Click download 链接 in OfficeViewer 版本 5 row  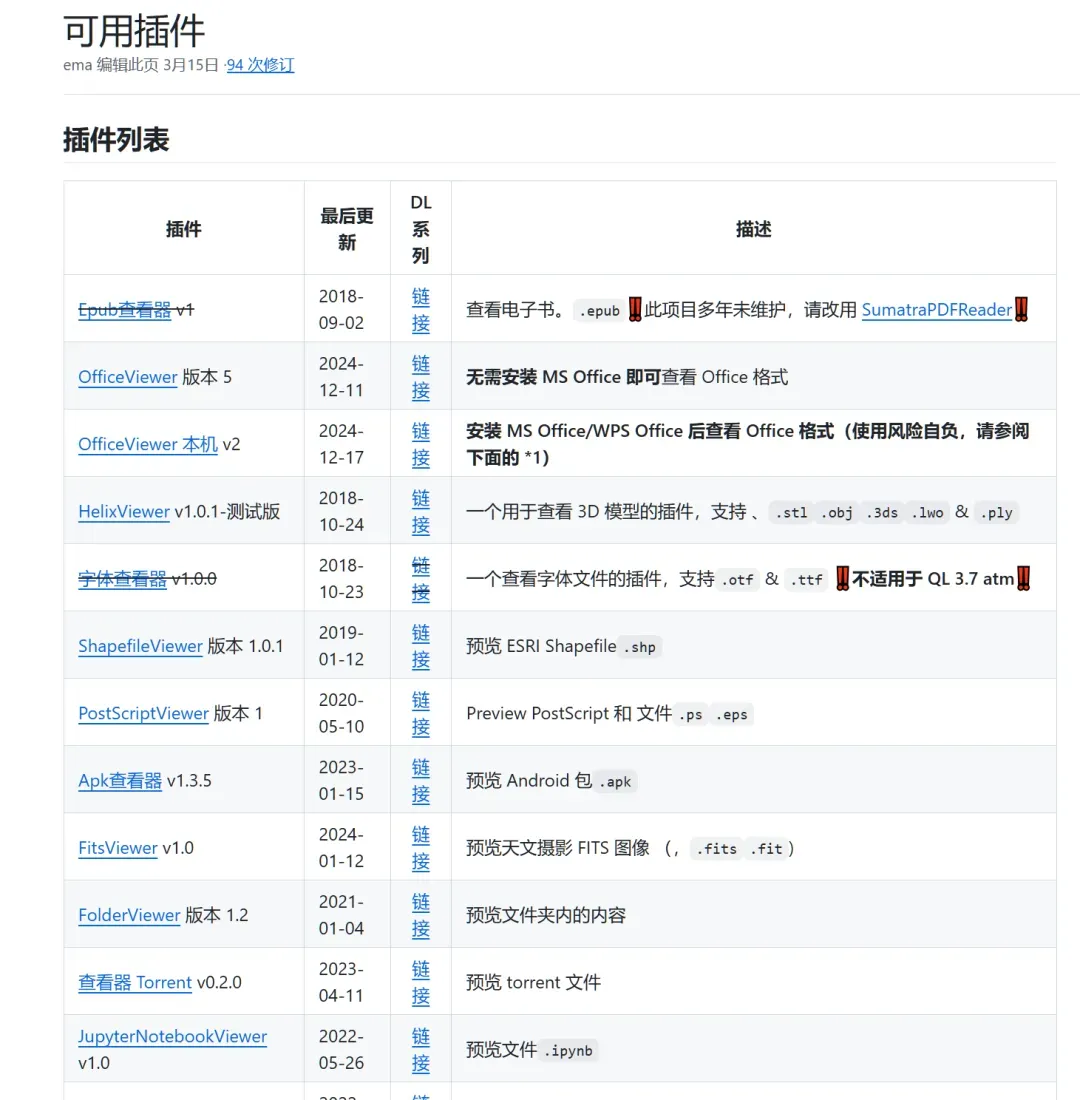point(420,377)
